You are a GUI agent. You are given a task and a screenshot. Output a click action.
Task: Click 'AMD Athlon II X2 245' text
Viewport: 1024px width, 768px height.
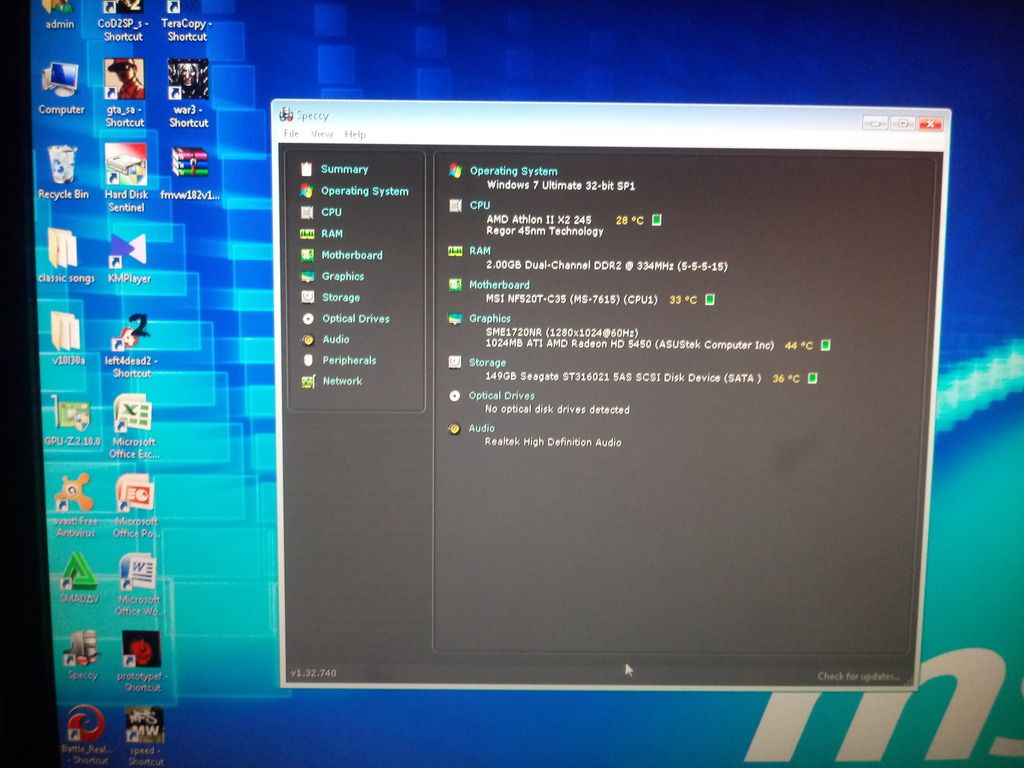click(x=539, y=219)
